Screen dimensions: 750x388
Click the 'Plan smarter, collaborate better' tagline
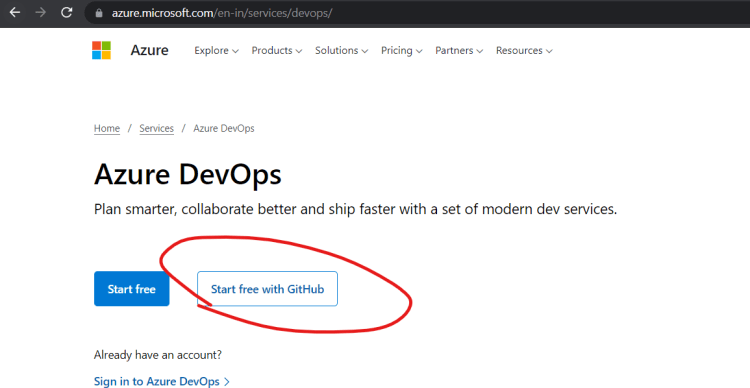click(x=355, y=209)
